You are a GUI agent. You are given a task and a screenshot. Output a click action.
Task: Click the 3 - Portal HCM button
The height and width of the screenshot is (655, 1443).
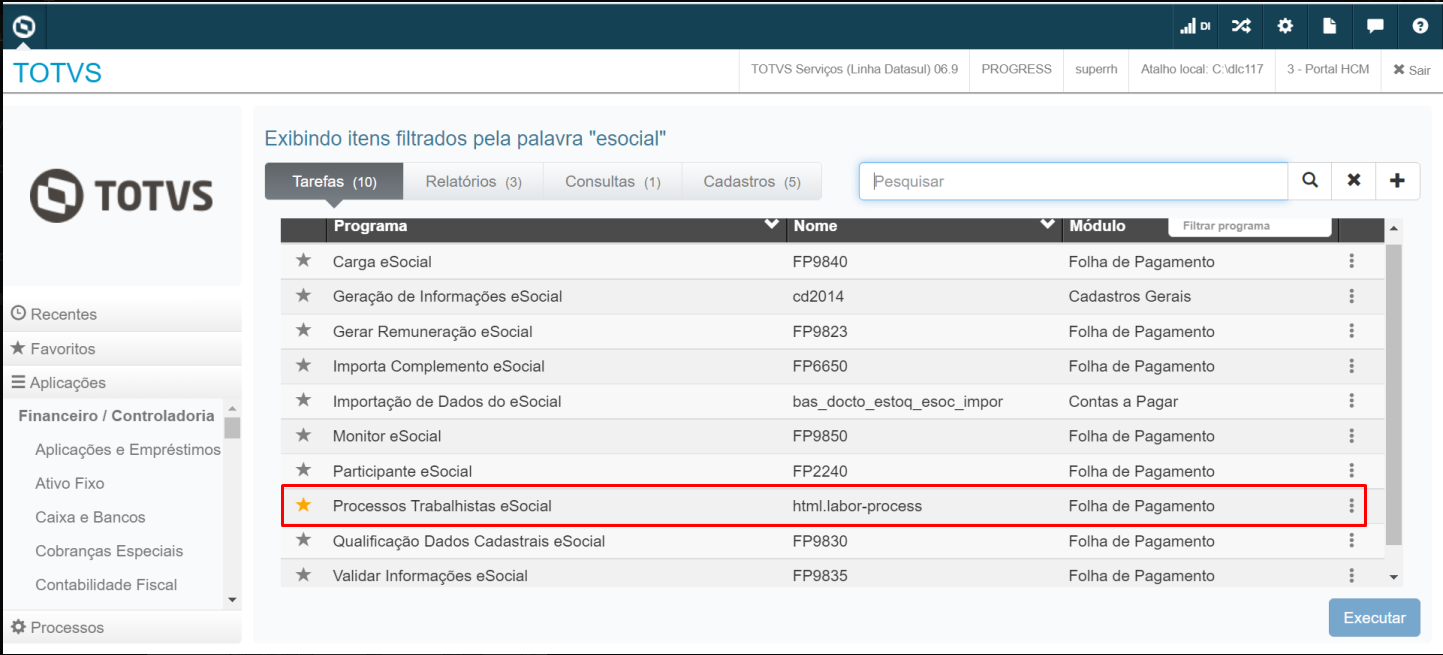point(1328,70)
